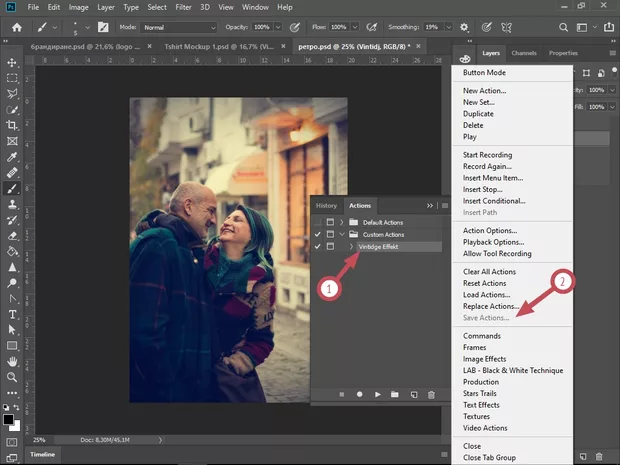Toggle the Custom Actions set checkmark
Screen dimensions: 620x465
(x=318, y=233)
